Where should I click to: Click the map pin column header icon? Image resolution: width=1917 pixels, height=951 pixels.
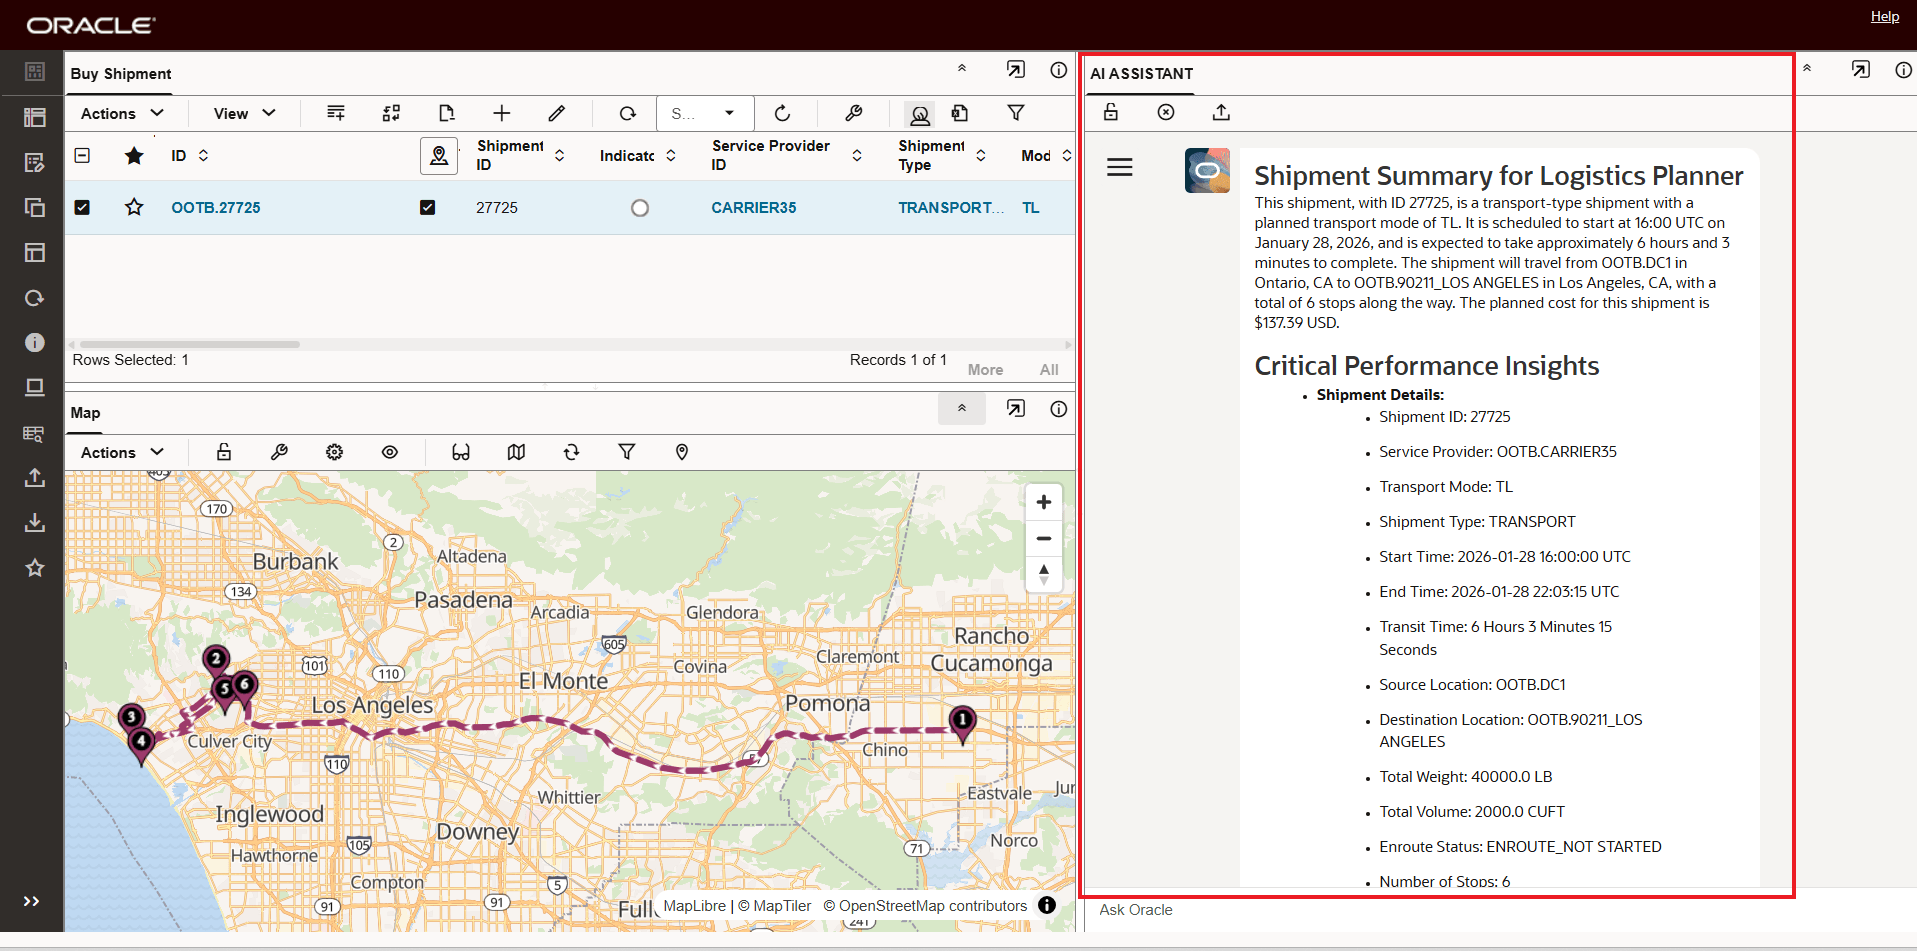click(x=439, y=156)
